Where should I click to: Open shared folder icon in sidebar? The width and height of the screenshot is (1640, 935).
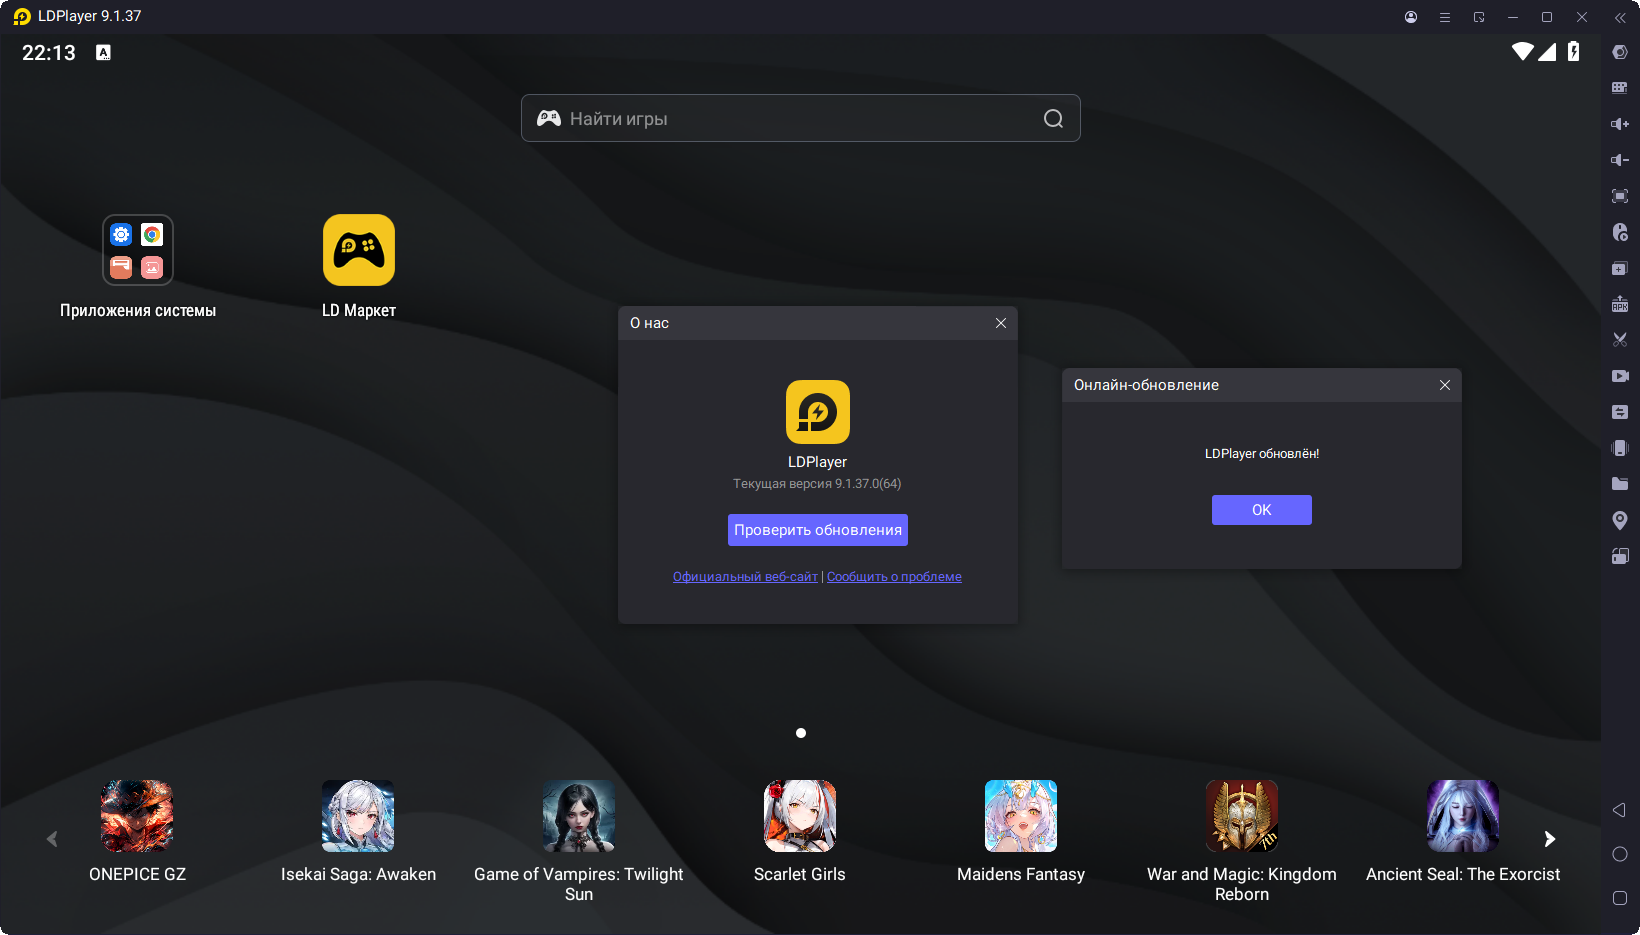tap(1620, 484)
